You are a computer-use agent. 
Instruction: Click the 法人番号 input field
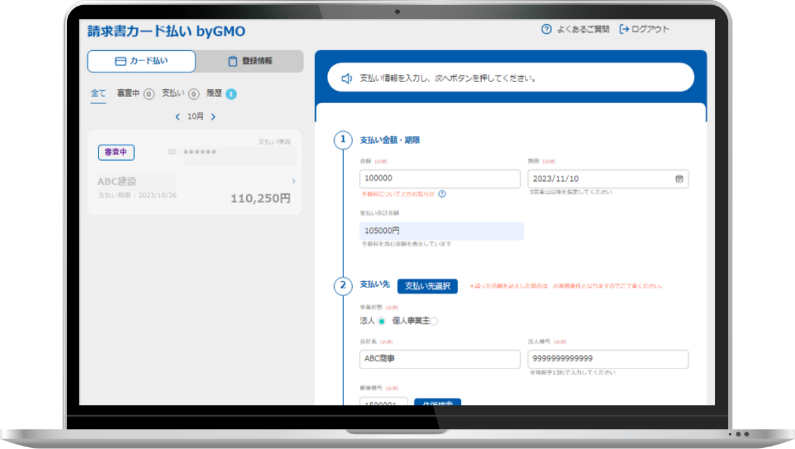point(608,359)
